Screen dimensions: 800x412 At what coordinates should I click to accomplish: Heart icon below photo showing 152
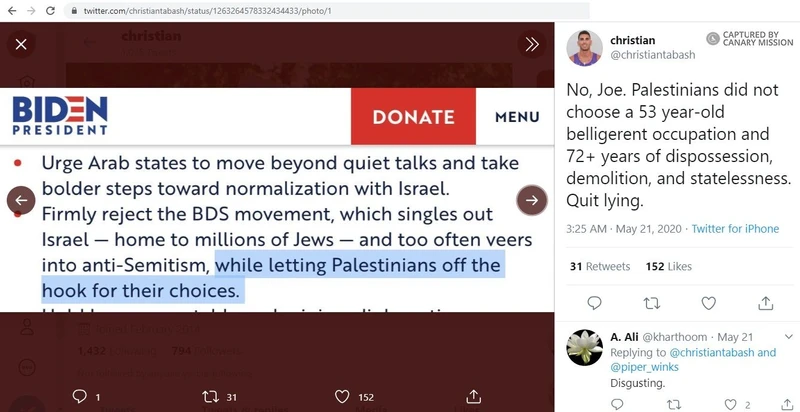[342, 397]
